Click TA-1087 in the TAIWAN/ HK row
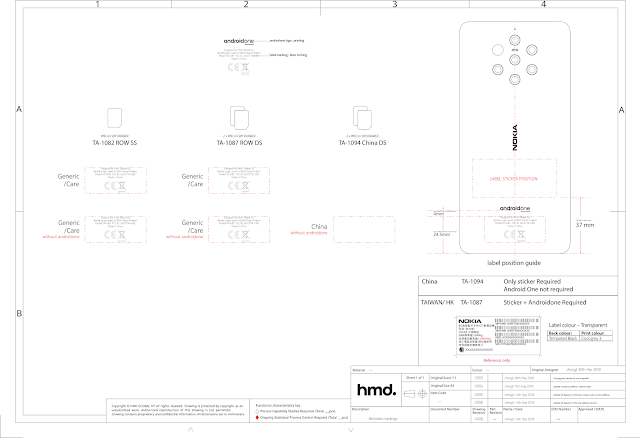This screenshot has height=438, width=640. [471, 302]
